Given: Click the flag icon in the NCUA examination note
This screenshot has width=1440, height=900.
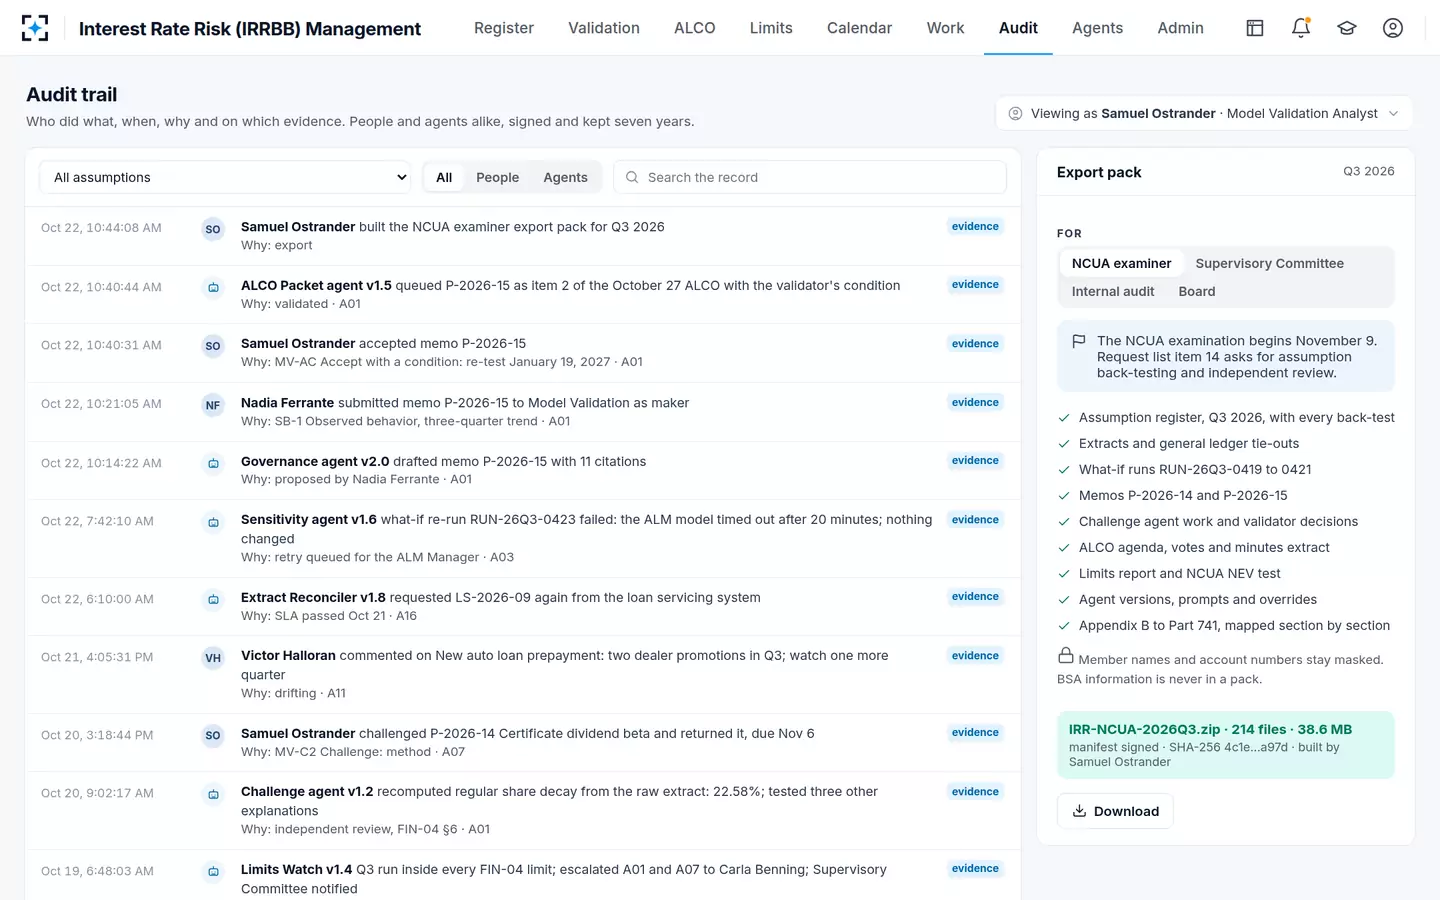Looking at the screenshot, I should (1079, 341).
